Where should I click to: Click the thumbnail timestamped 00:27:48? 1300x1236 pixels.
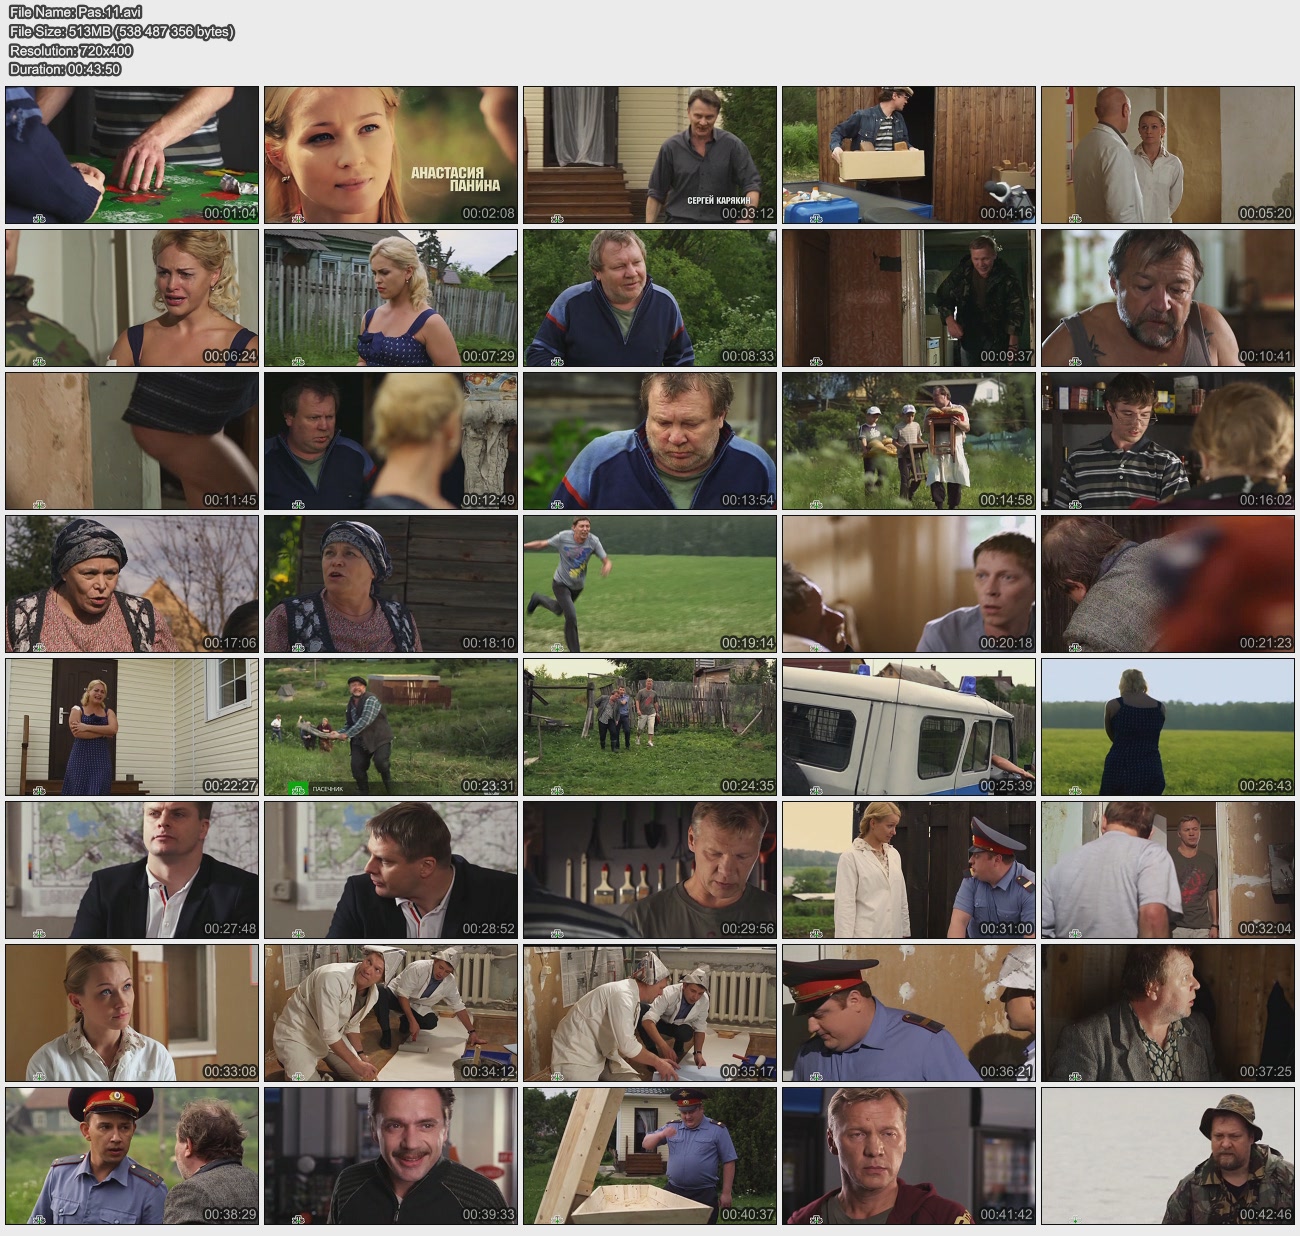point(132,870)
